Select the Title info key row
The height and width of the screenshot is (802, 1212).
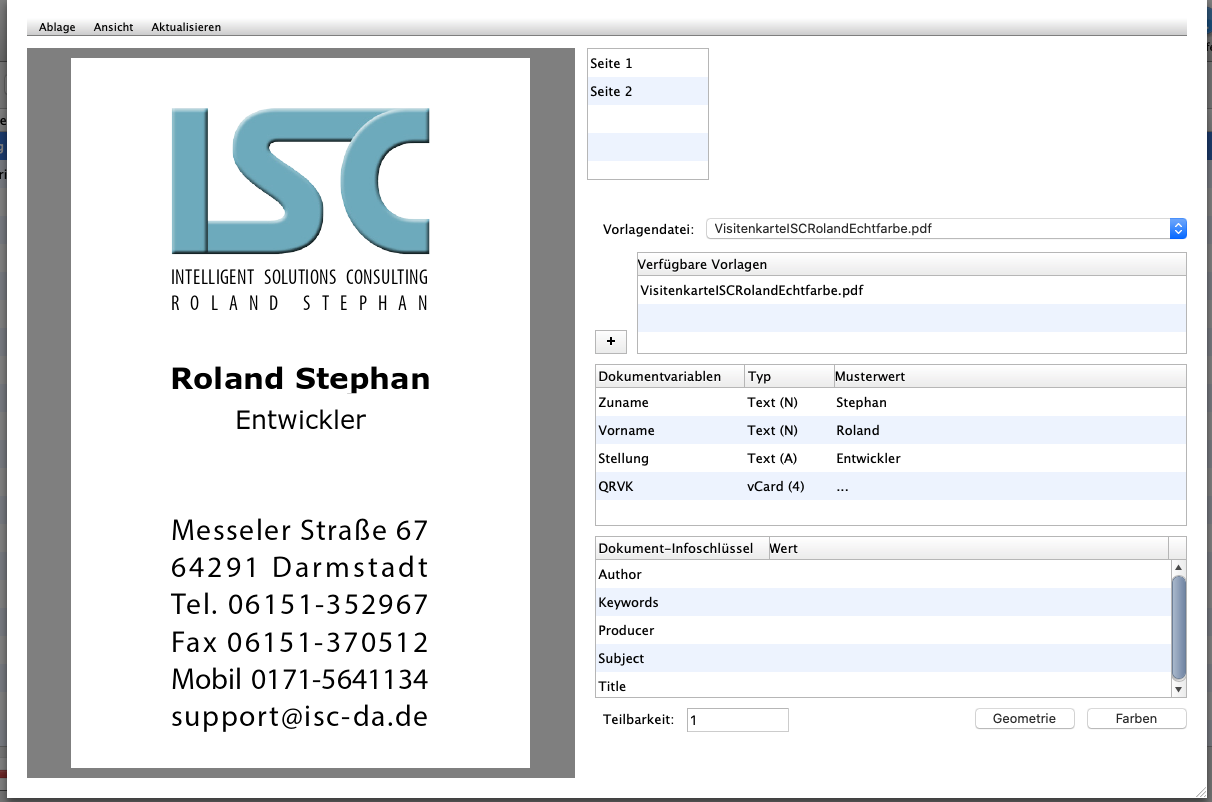click(883, 686)
